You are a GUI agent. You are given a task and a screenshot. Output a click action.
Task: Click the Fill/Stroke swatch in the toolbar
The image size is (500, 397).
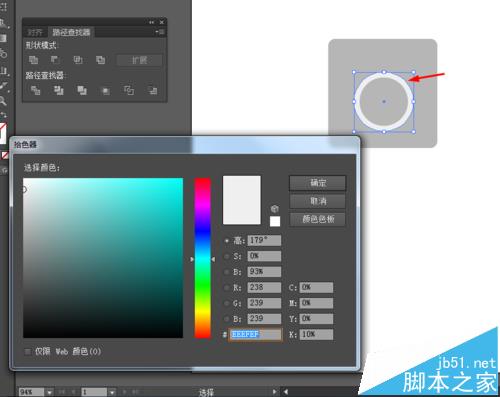click(x=3, y=133)
